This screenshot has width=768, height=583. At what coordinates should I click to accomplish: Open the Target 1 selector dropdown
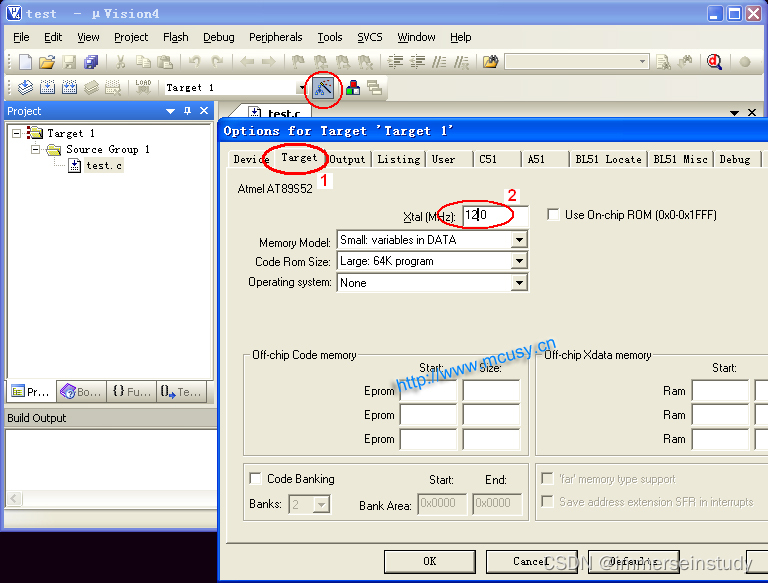301,88
